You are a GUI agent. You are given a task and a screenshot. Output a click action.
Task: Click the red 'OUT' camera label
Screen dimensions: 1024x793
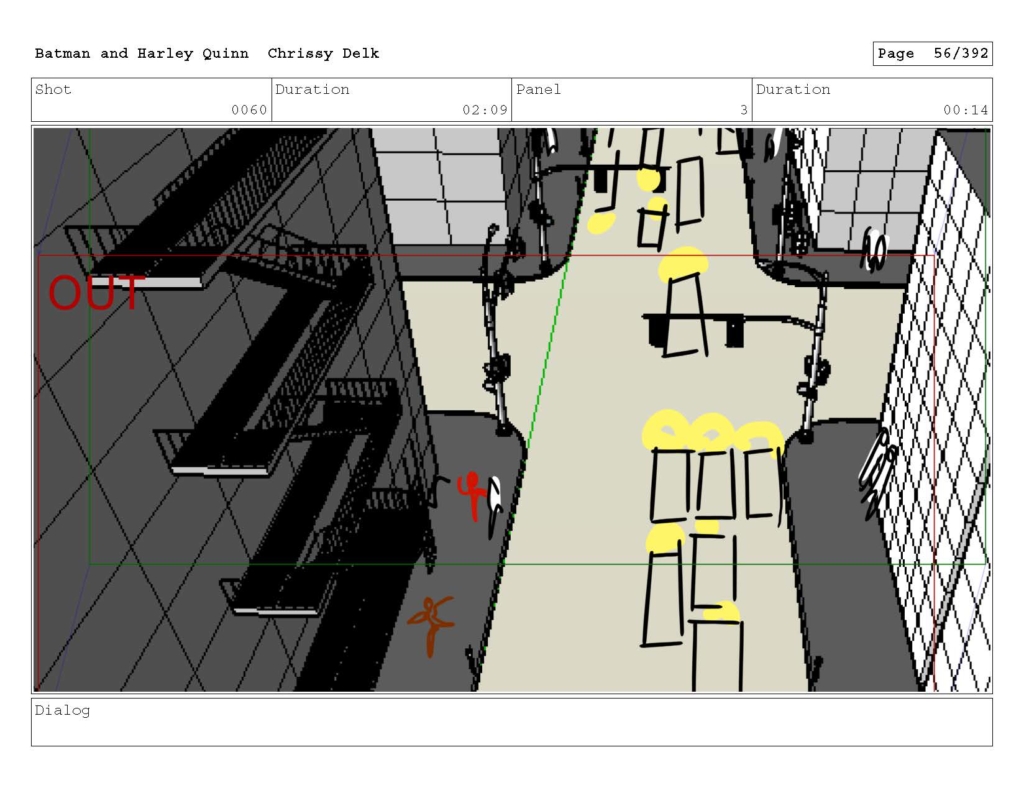coord(96,293)
